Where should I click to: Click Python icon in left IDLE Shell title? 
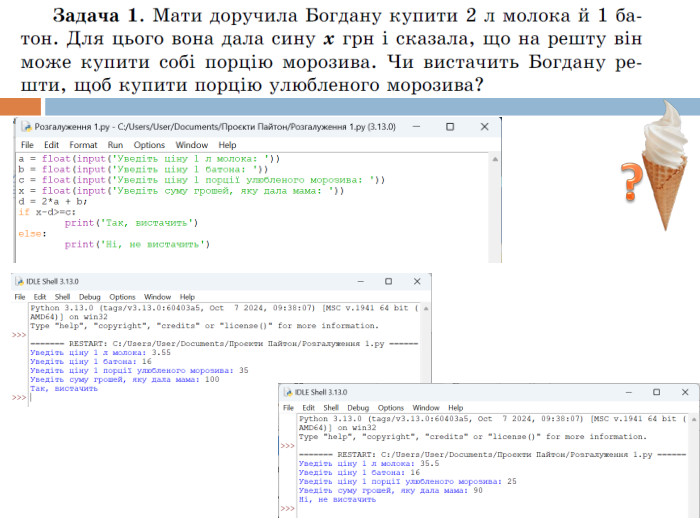click(20, 281)
